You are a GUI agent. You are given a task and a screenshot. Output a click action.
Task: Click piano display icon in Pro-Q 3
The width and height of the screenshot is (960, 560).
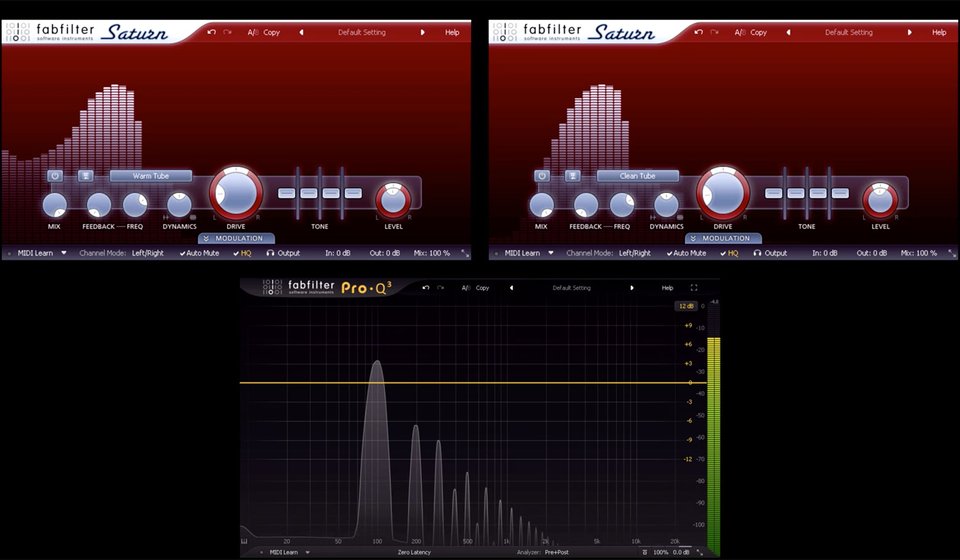244,541
